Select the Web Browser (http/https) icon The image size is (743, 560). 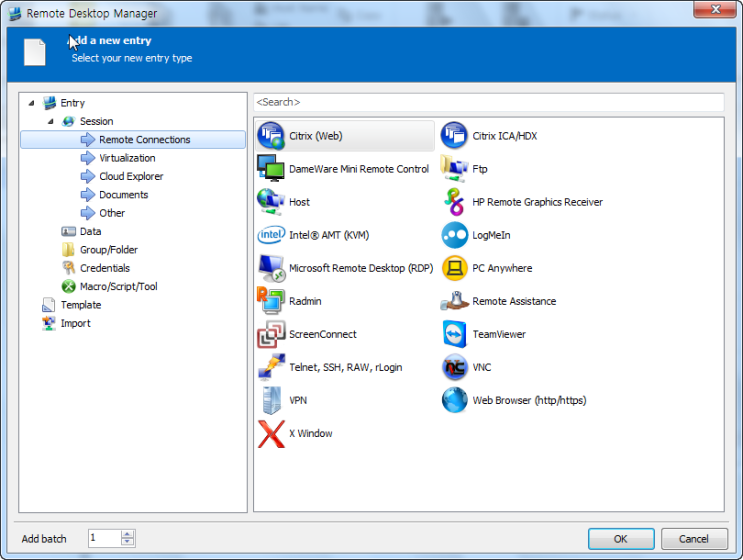pyautogui.click(x=454, y=400)
